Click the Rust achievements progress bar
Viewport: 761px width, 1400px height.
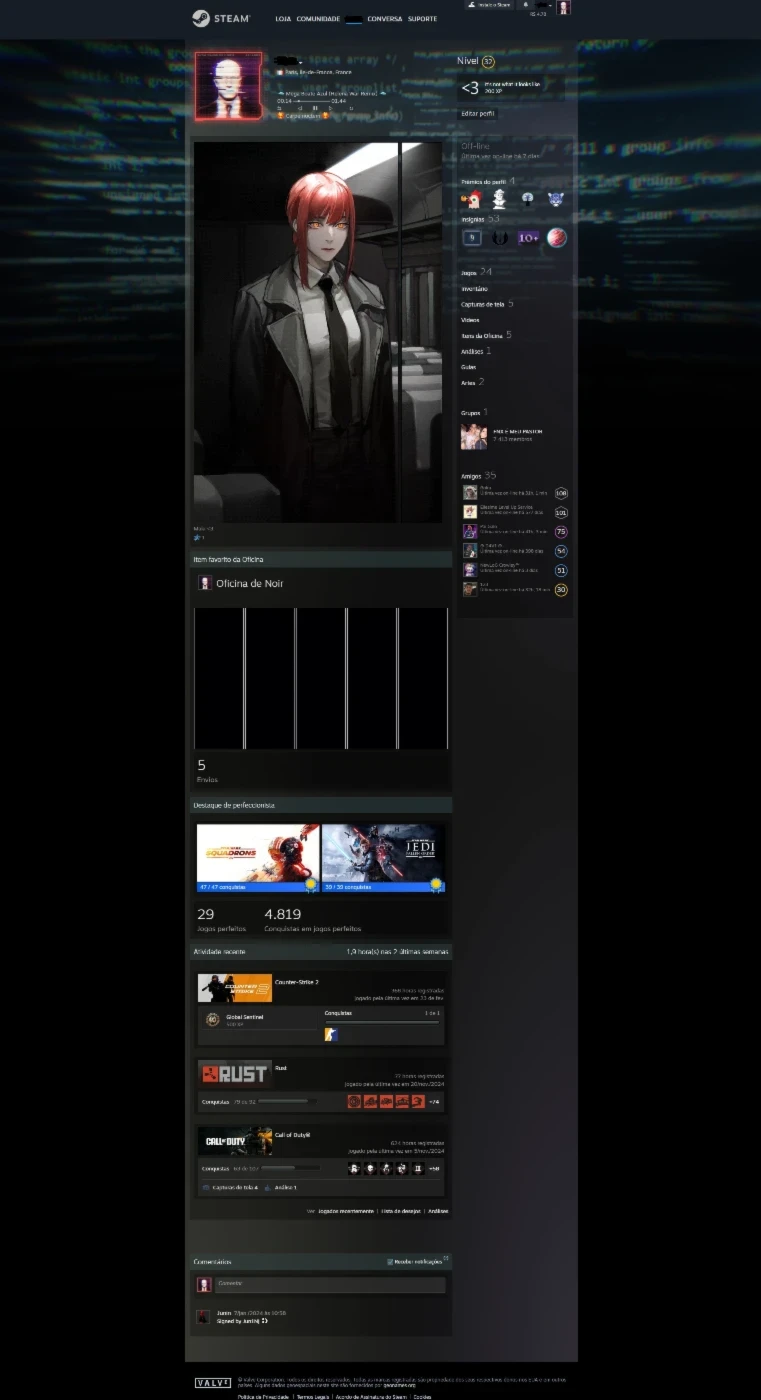288,1101
